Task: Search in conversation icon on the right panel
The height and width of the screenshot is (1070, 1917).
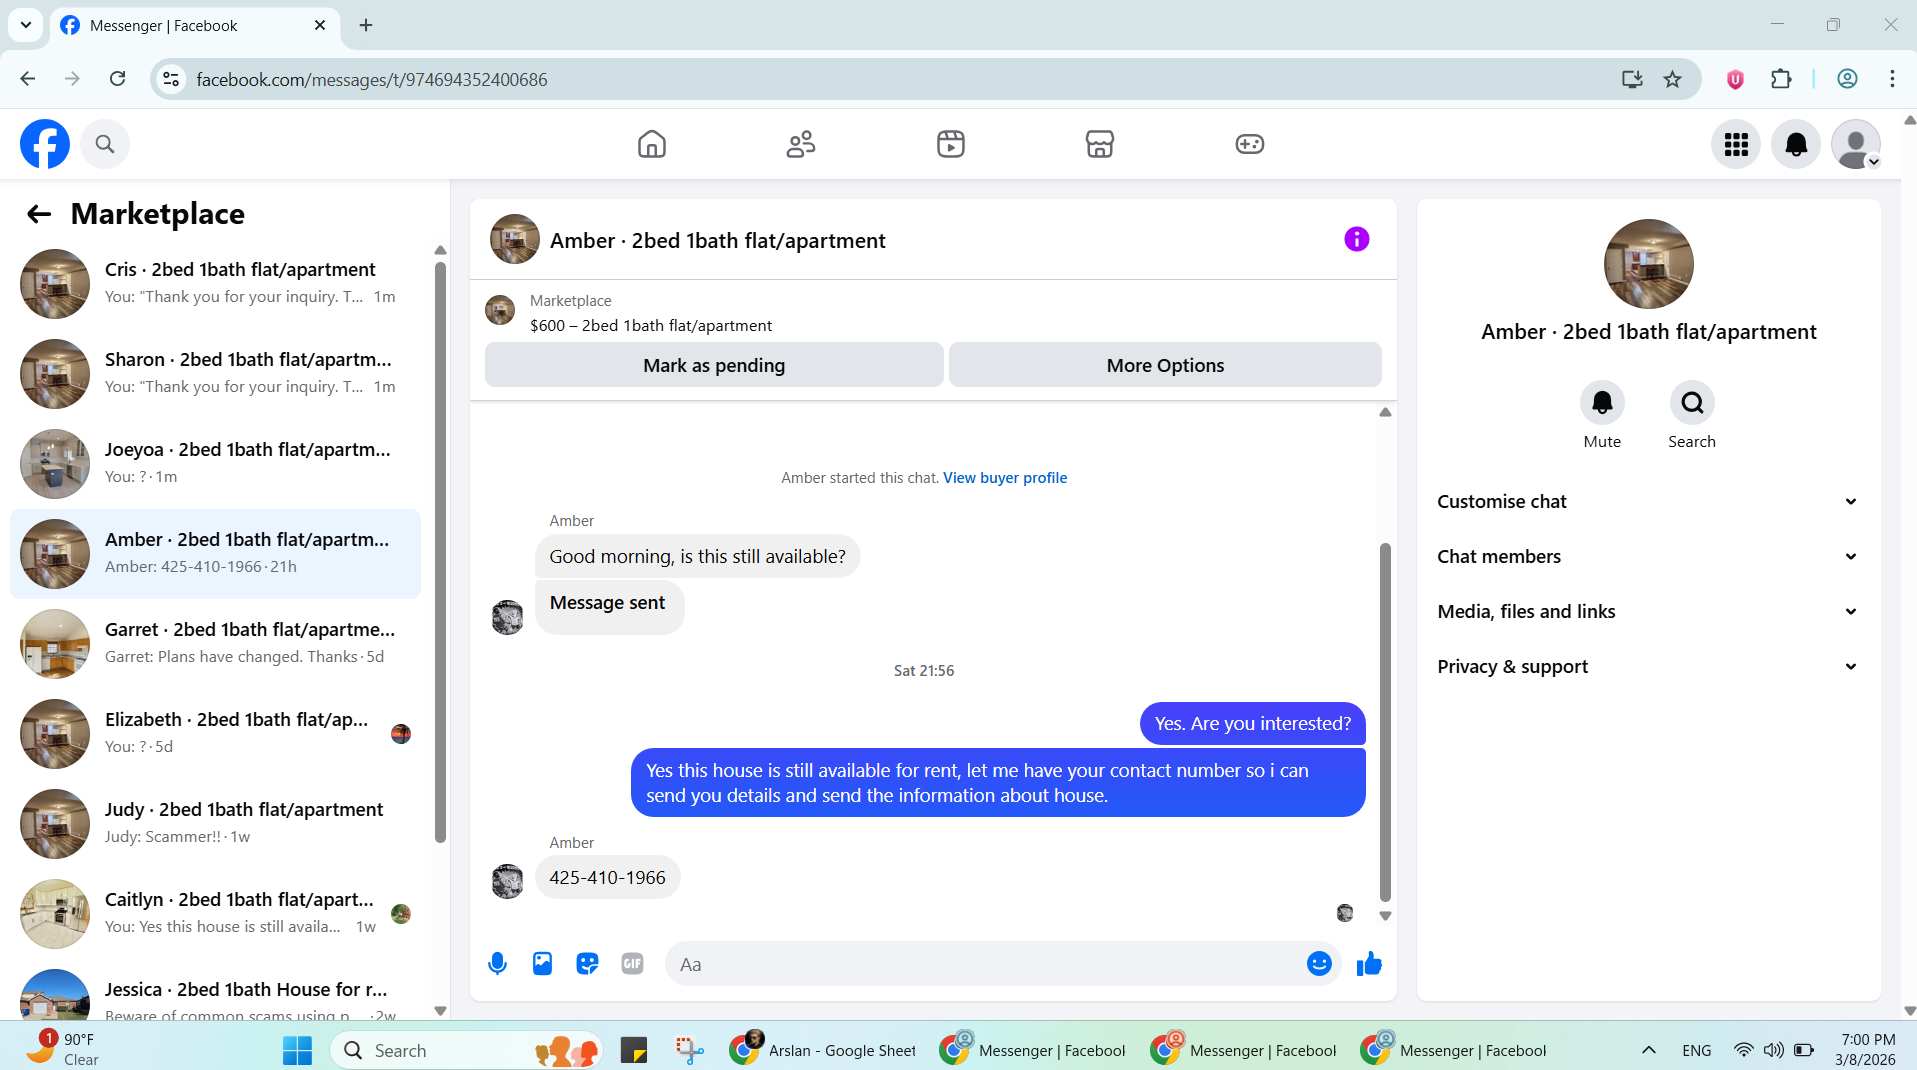Action: click(1692, 403)
